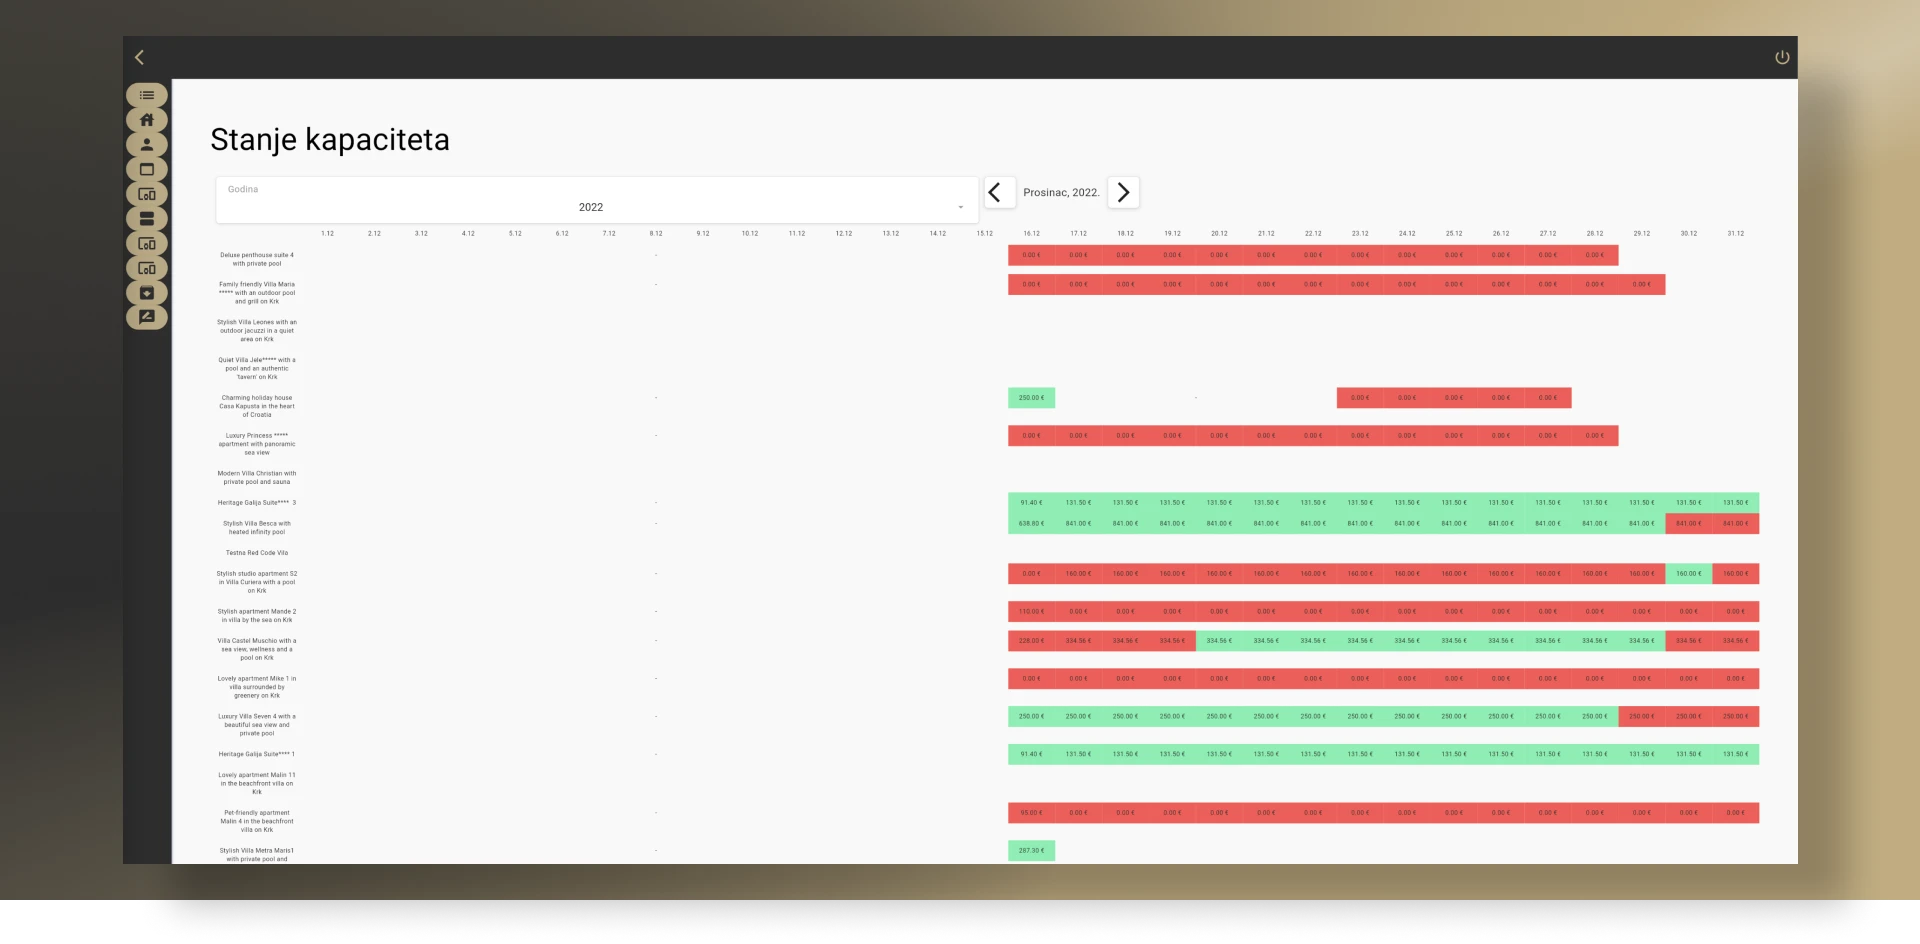
Task: Select the 638.80 € Villa Besca cell on 16.12
Action: coord(1031,523)
